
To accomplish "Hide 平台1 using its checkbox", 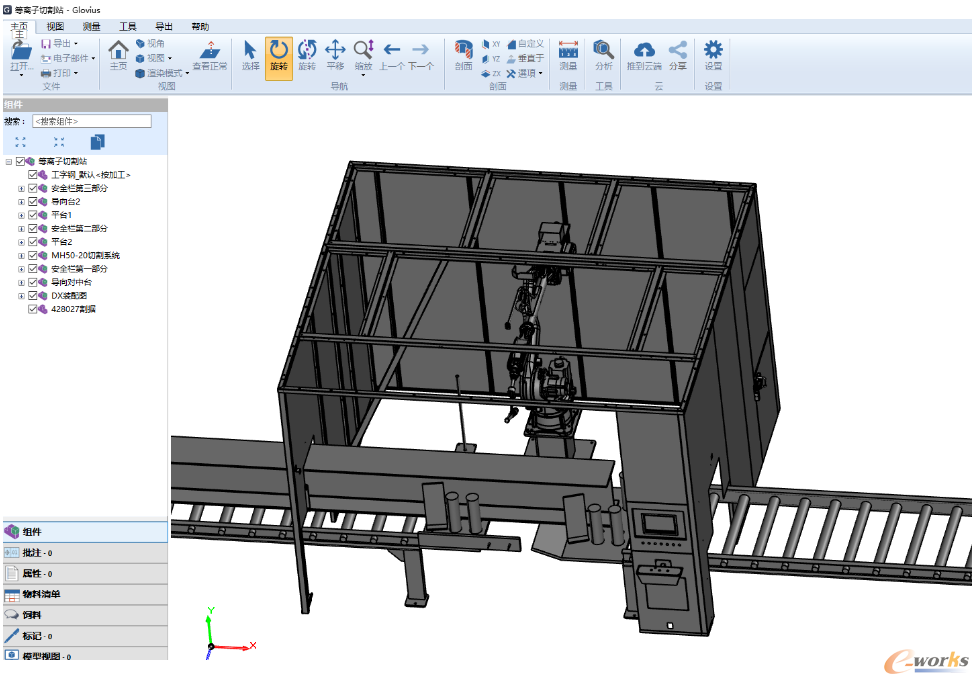I will [x=32, y=215].
